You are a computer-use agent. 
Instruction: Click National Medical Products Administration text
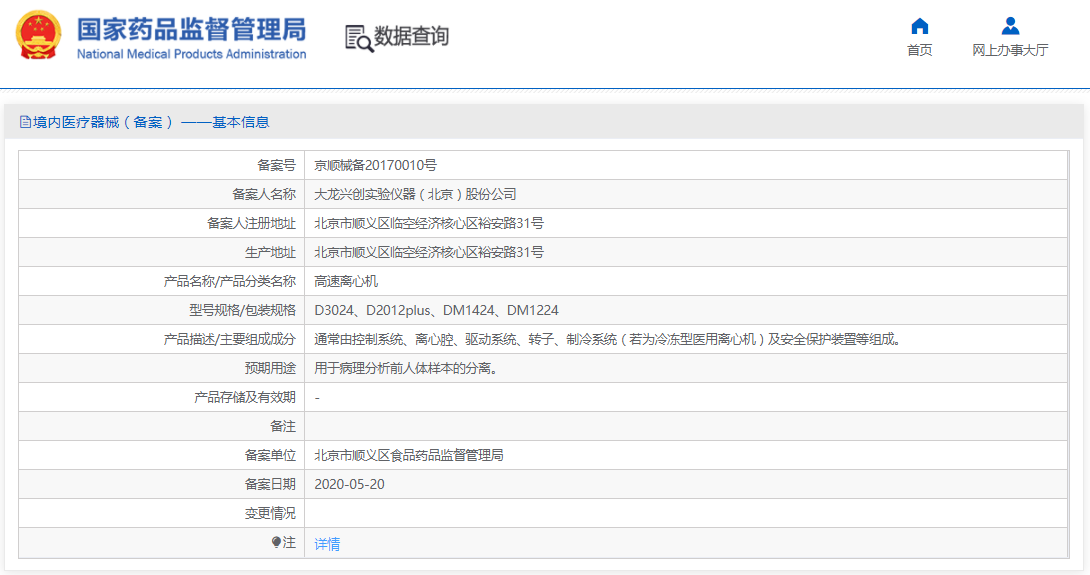pyautogui.click(x=191, y=54)
